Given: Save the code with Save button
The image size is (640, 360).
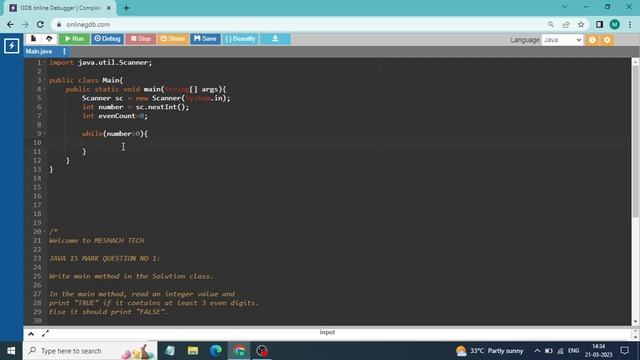Looking at the screenshot, I should click(205, 39).
